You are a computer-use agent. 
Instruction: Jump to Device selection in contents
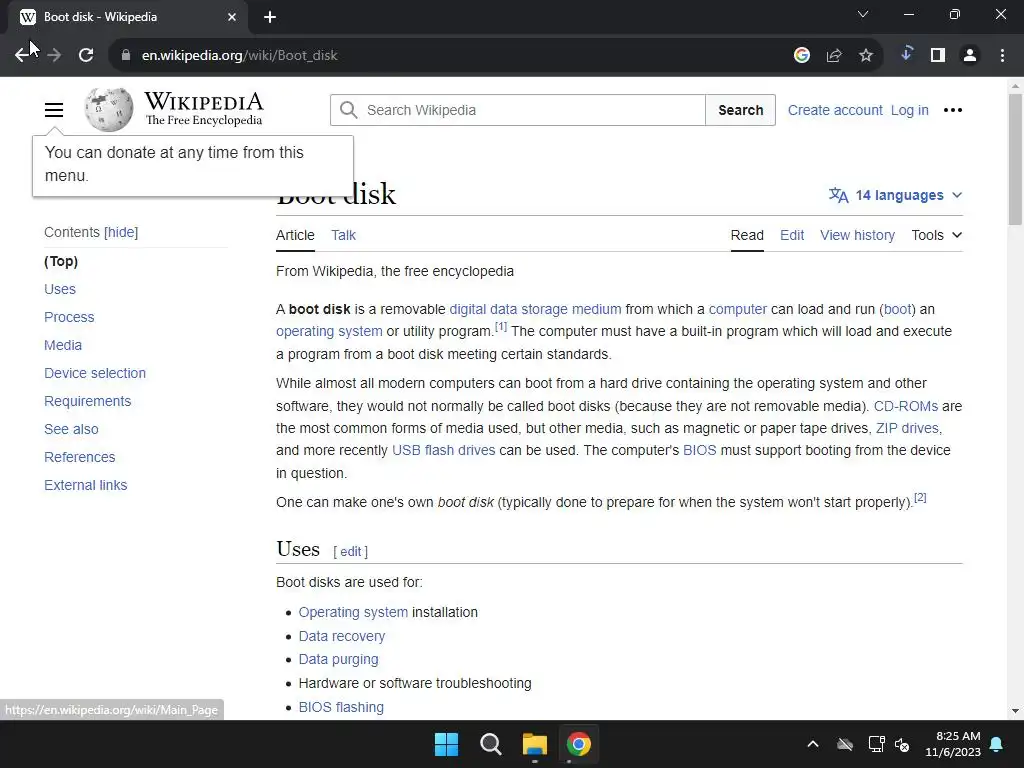pos(95,374)
